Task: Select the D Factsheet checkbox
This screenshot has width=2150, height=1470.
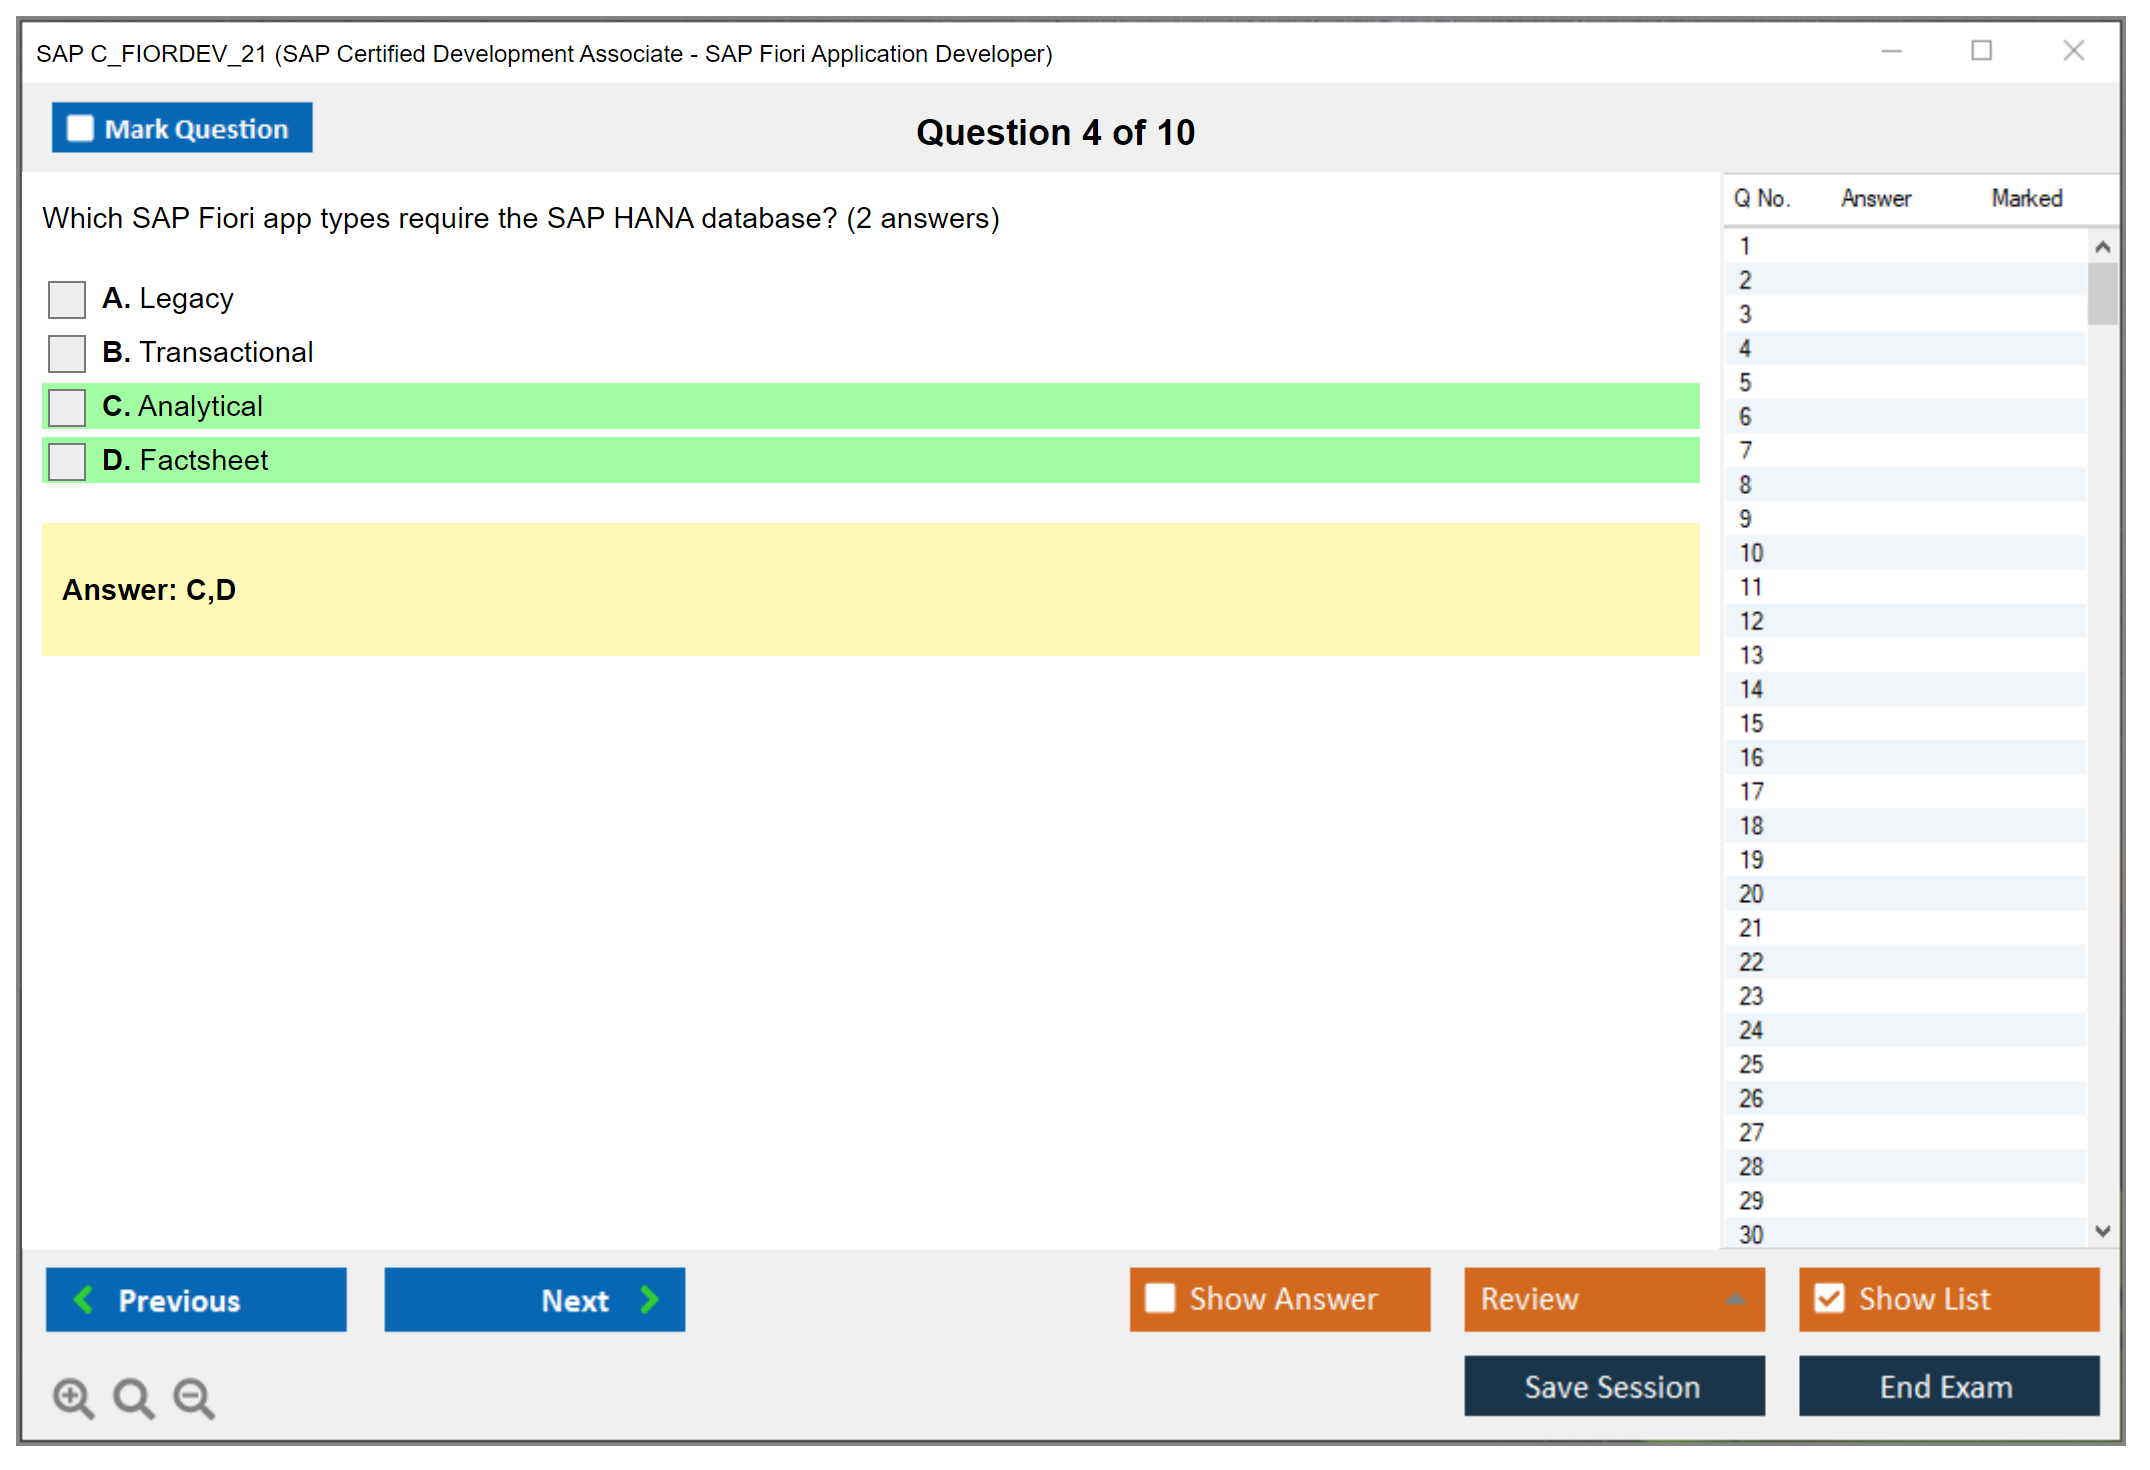Action: (x=67, y=461)
